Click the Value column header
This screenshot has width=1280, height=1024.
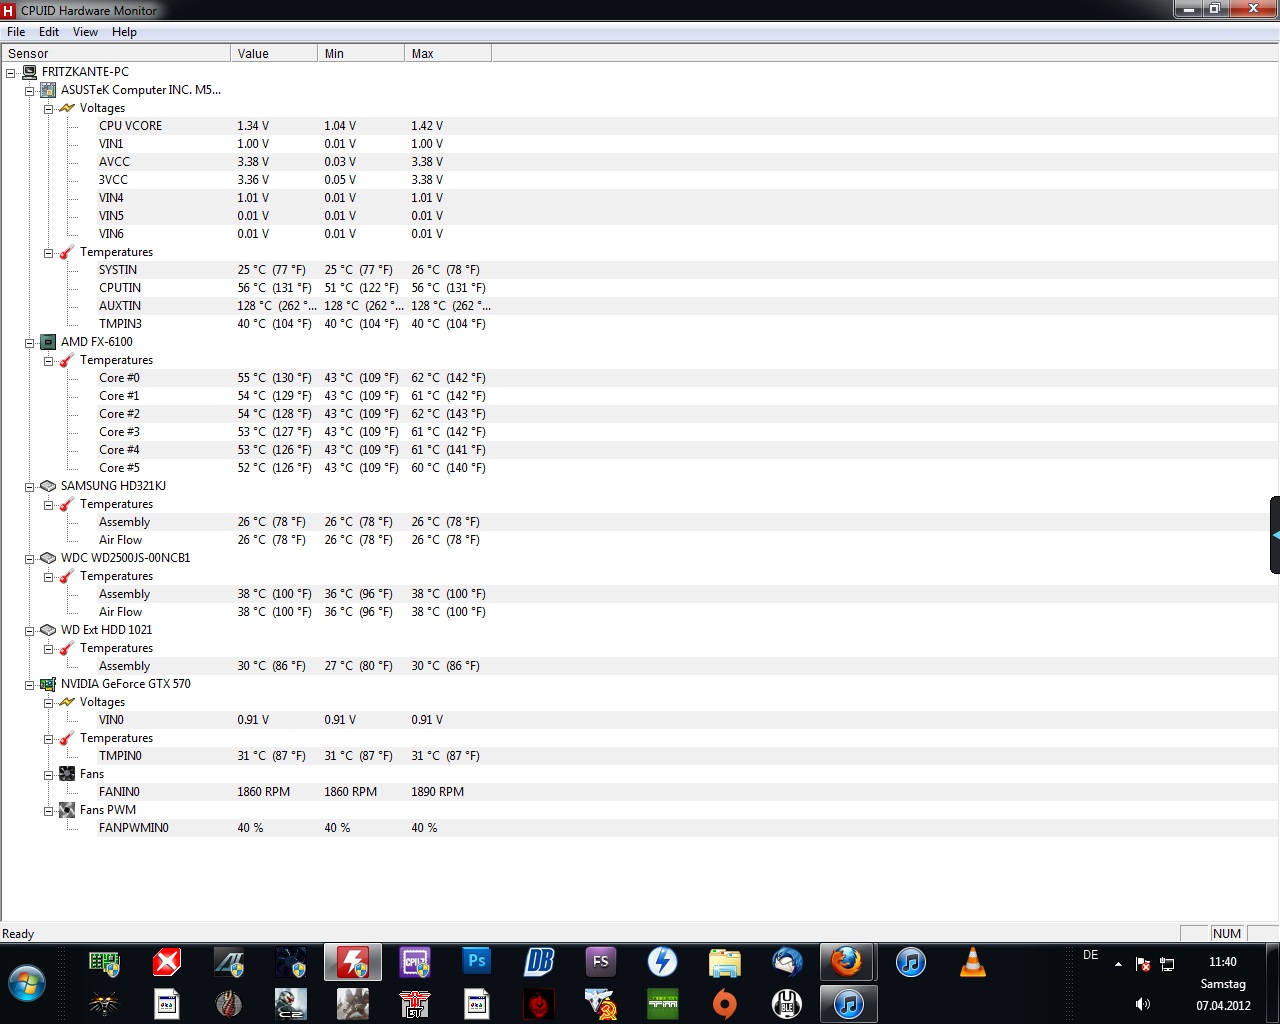274,53
